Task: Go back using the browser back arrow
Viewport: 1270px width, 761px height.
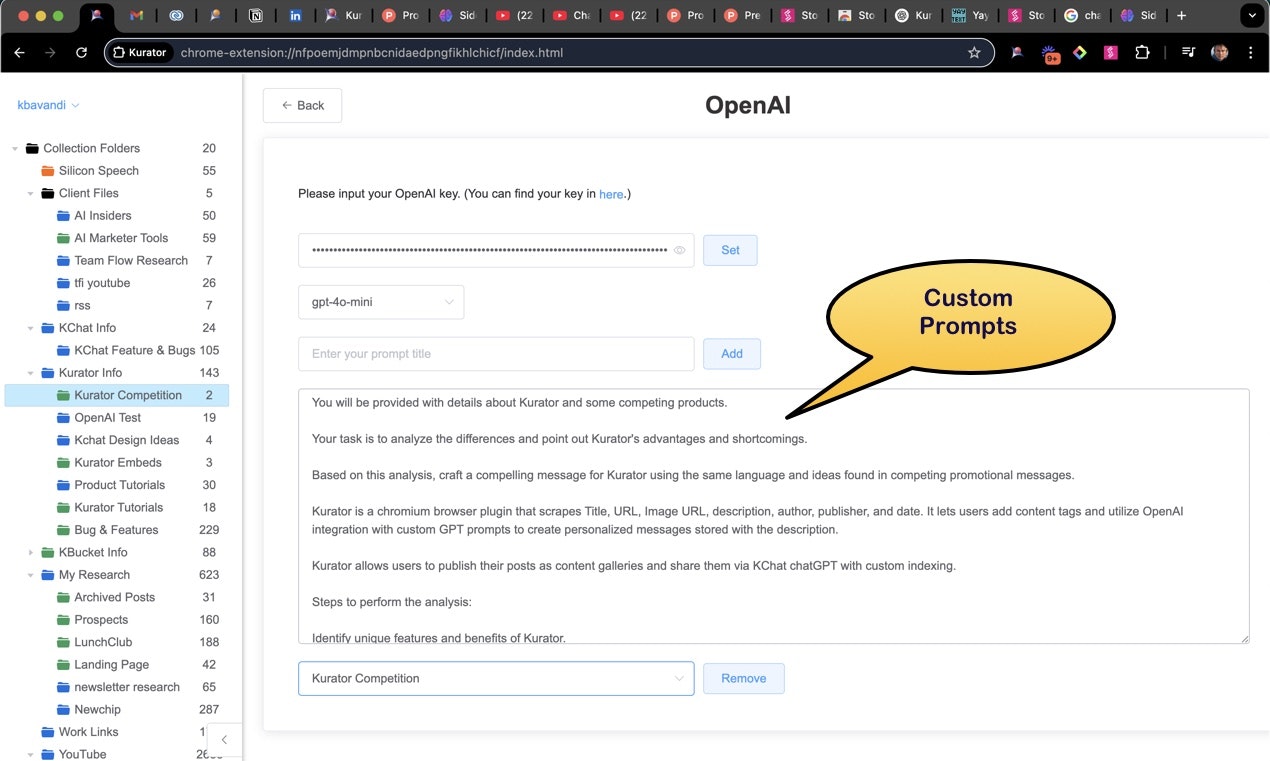Action: [x=19, y=53]
